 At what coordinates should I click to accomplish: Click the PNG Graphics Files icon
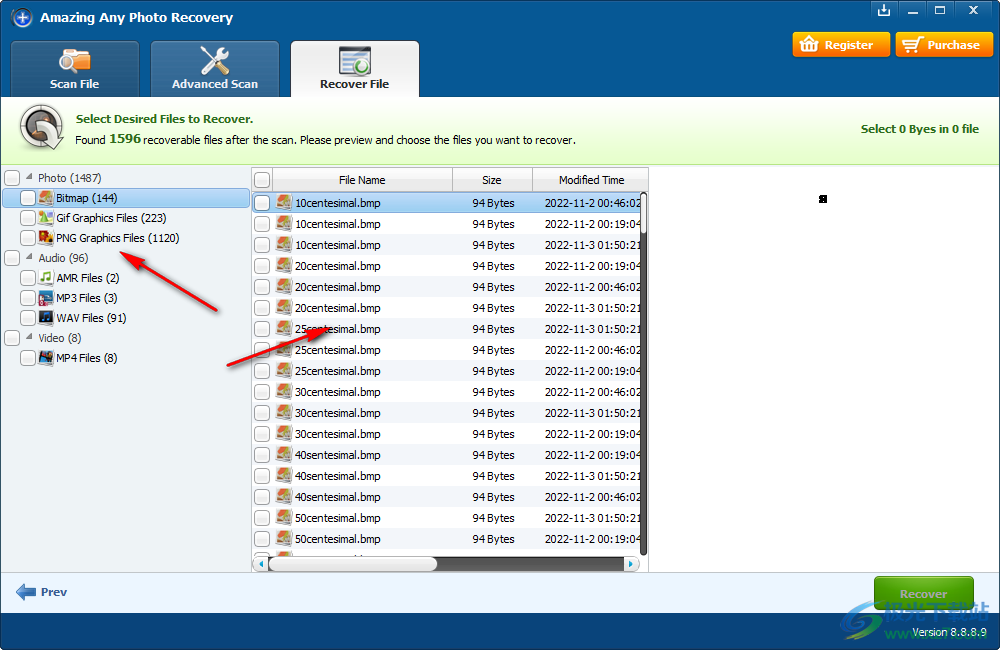46,238
